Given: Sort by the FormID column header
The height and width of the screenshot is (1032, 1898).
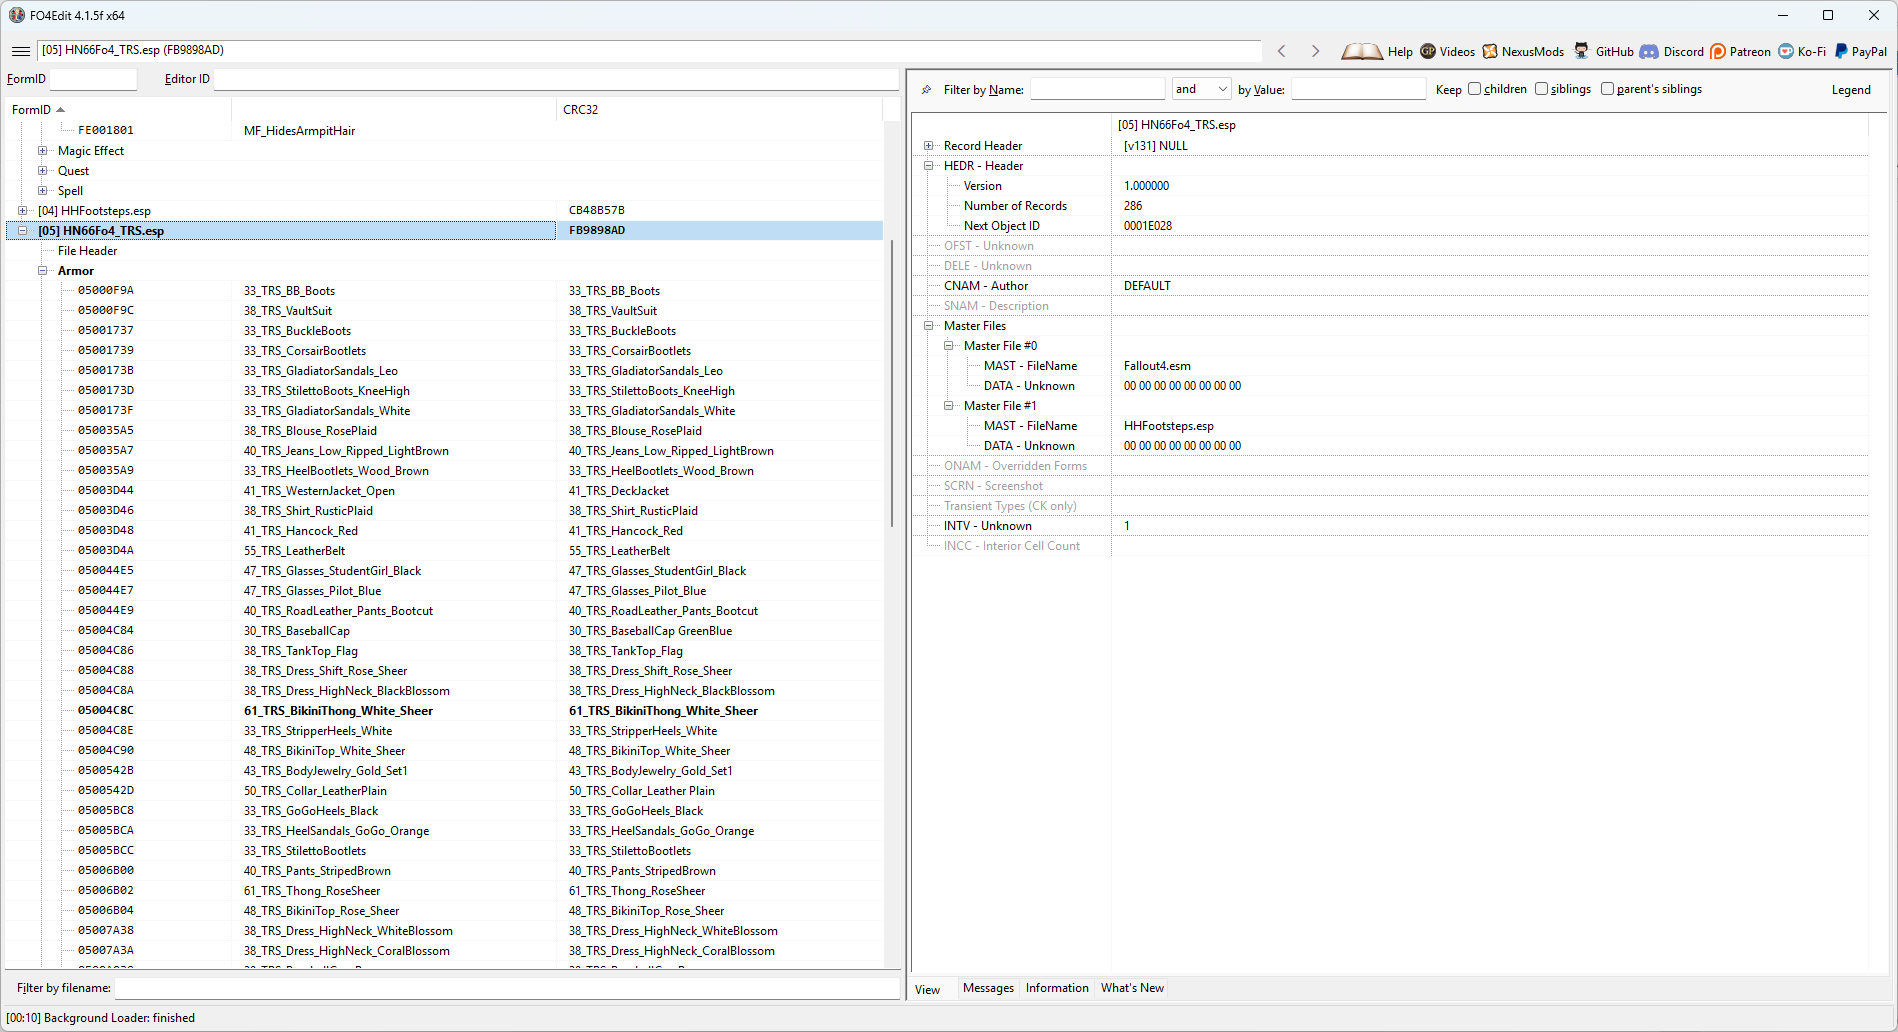Looking at the screenshot, I should (x=119, y=110).
